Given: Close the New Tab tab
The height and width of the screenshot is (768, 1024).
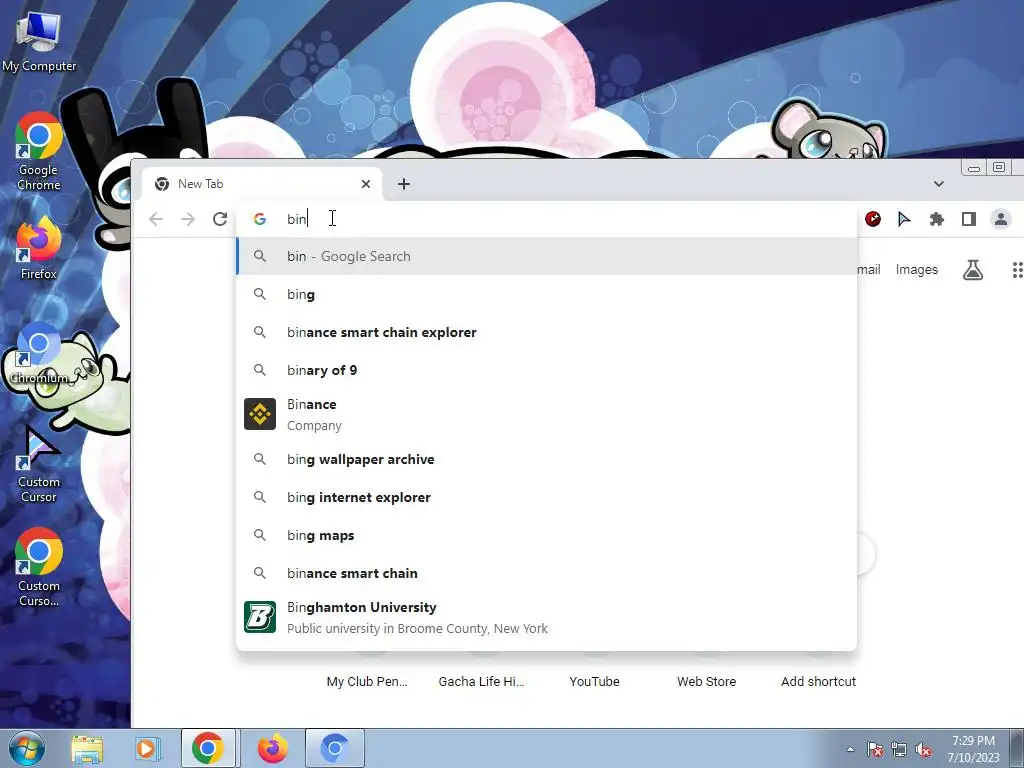Looking at the screenshot, I should (366, 184).
